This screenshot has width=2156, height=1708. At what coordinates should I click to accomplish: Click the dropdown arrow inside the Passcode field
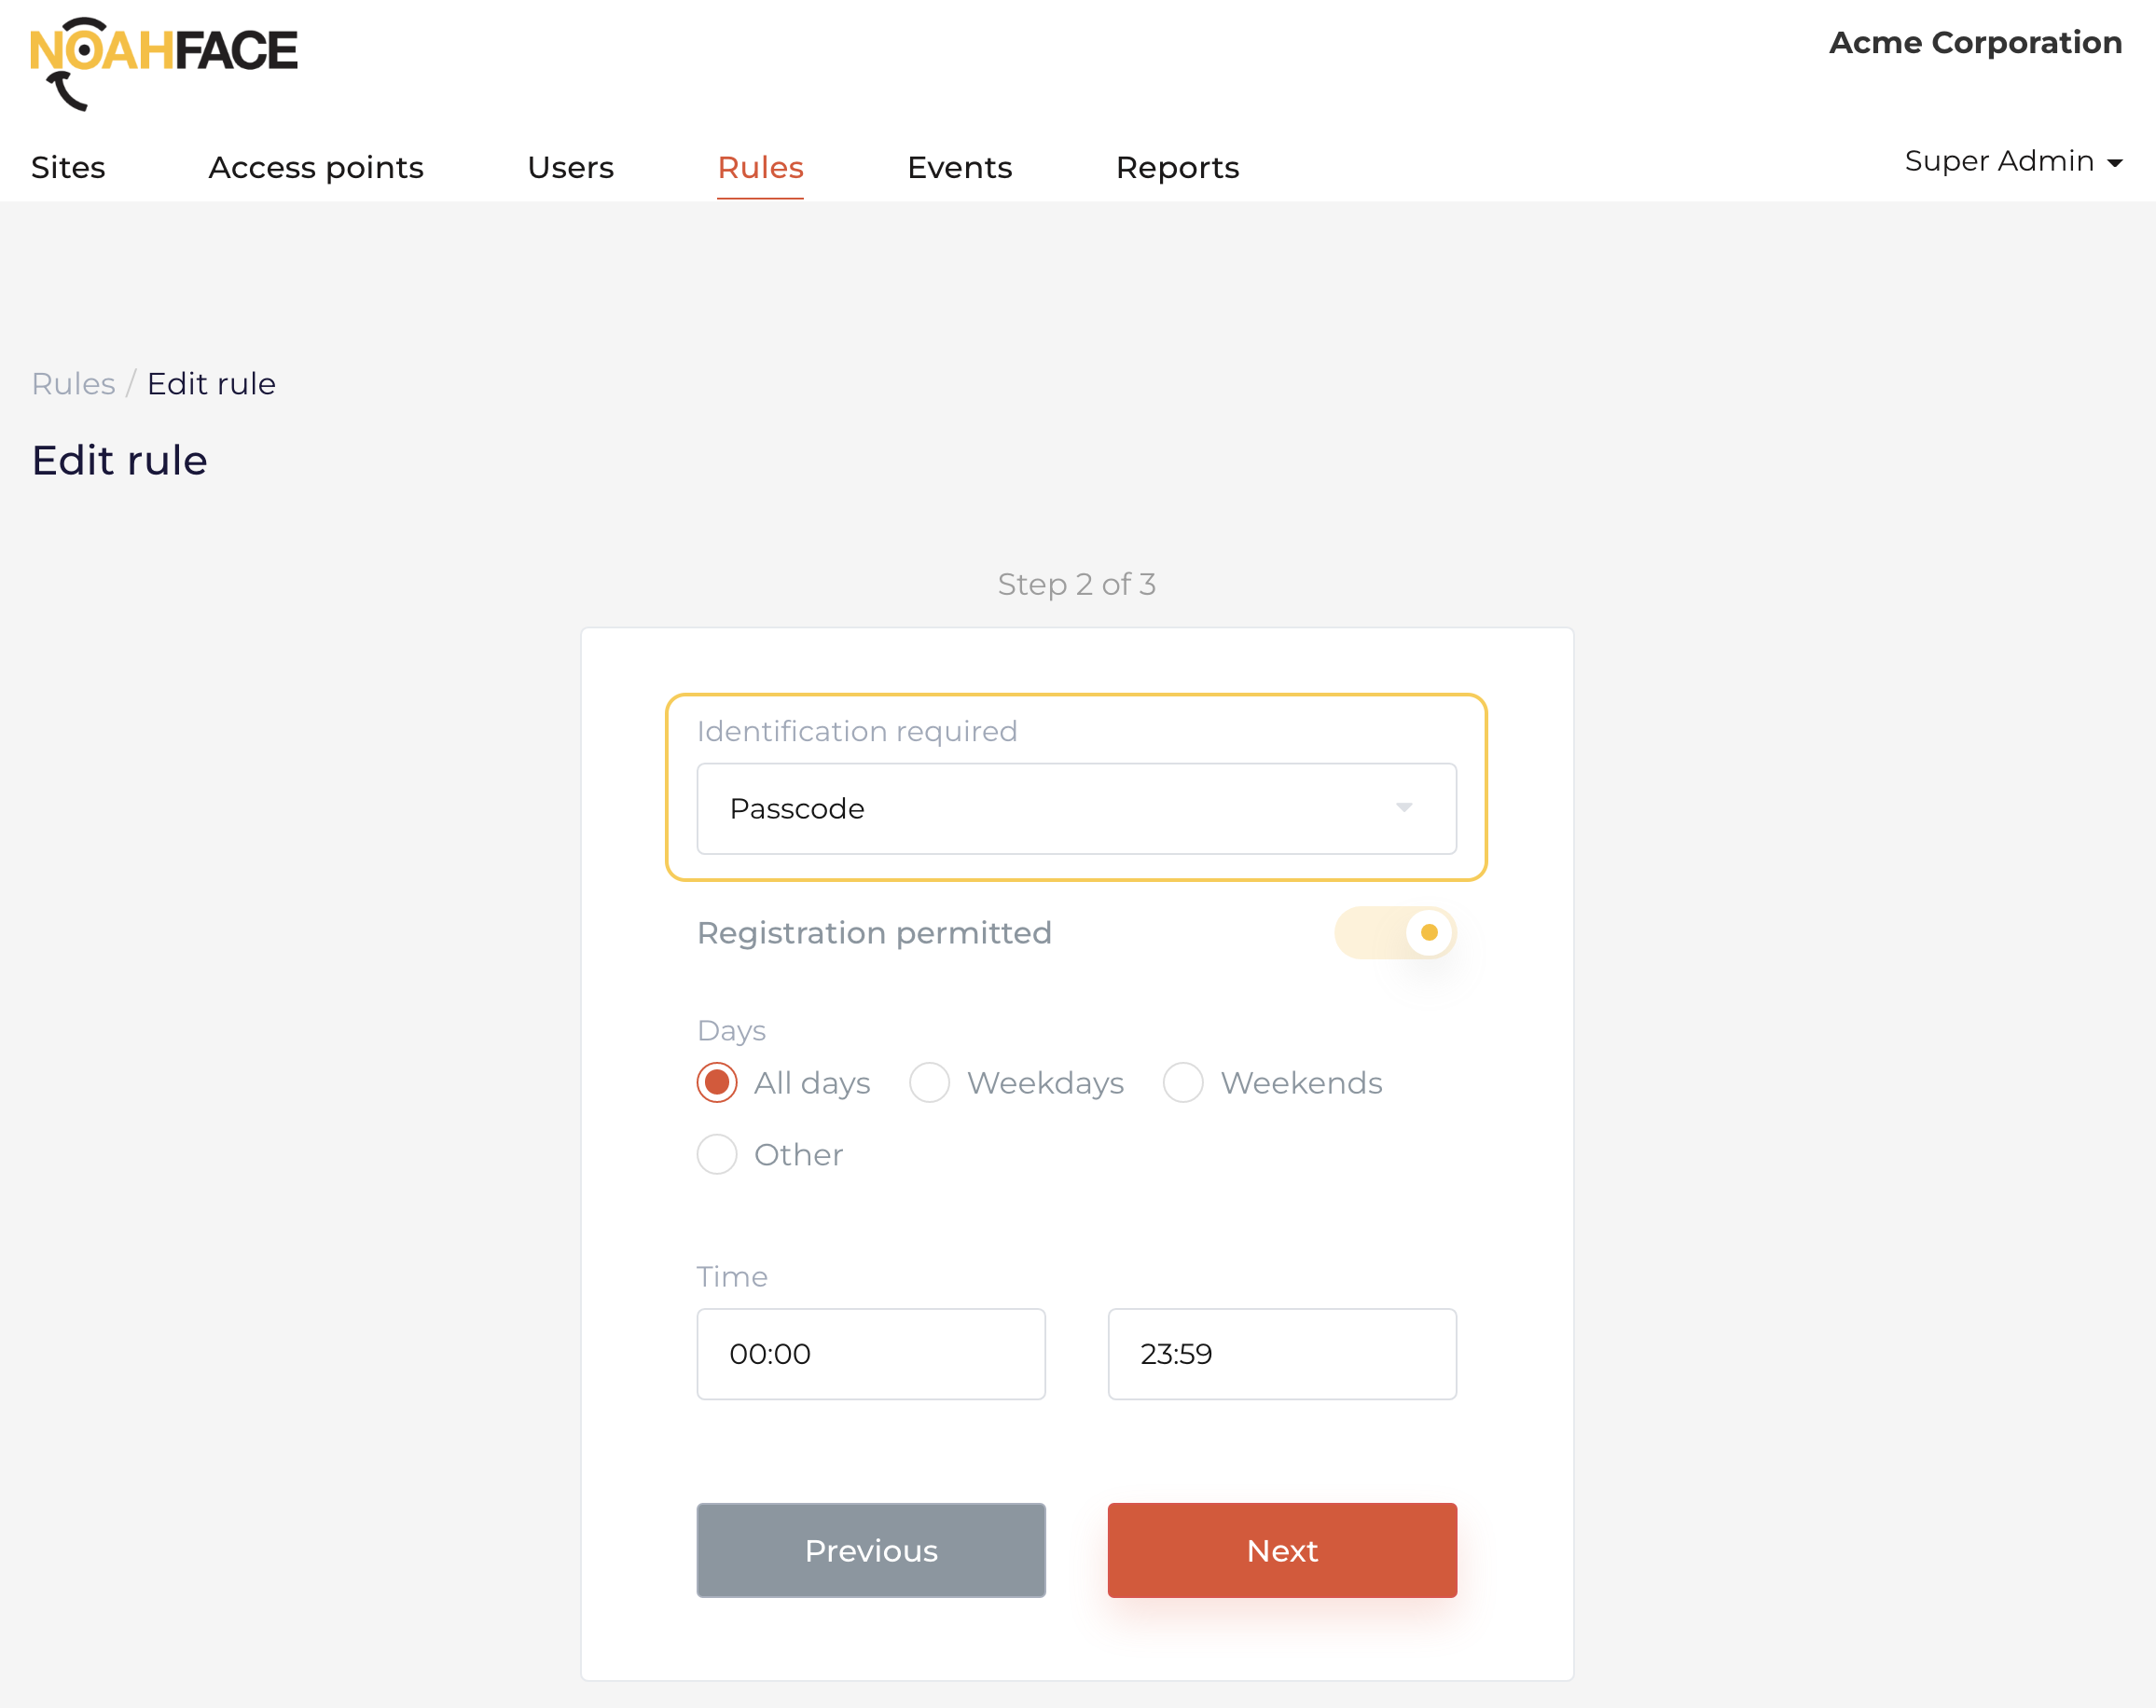[x=1405, y=809]
